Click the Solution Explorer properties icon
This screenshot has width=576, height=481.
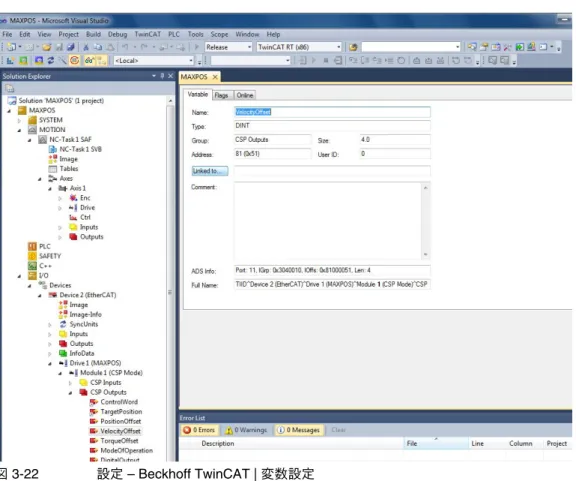click(x=10, y=89)
